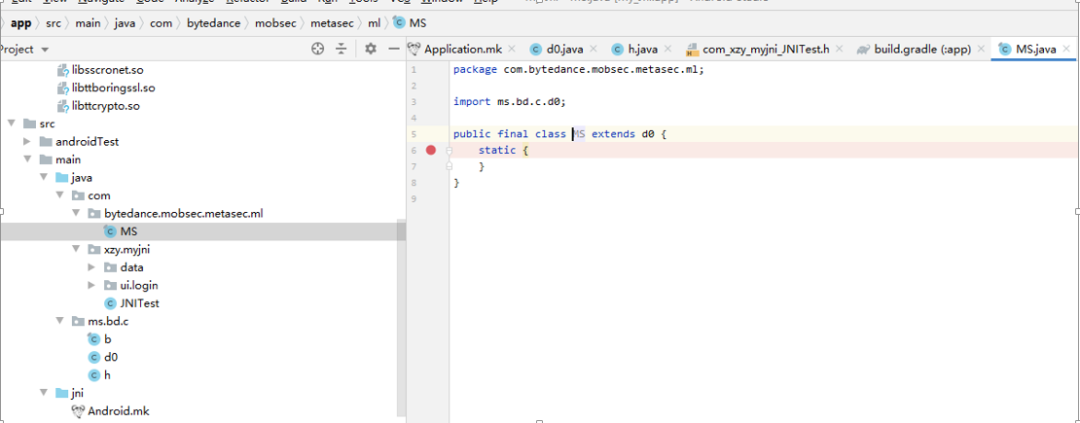The width and height of the screenshot is (1080, 423).
Task: Collapse the java folder arrow
Action: pos(43,178)
